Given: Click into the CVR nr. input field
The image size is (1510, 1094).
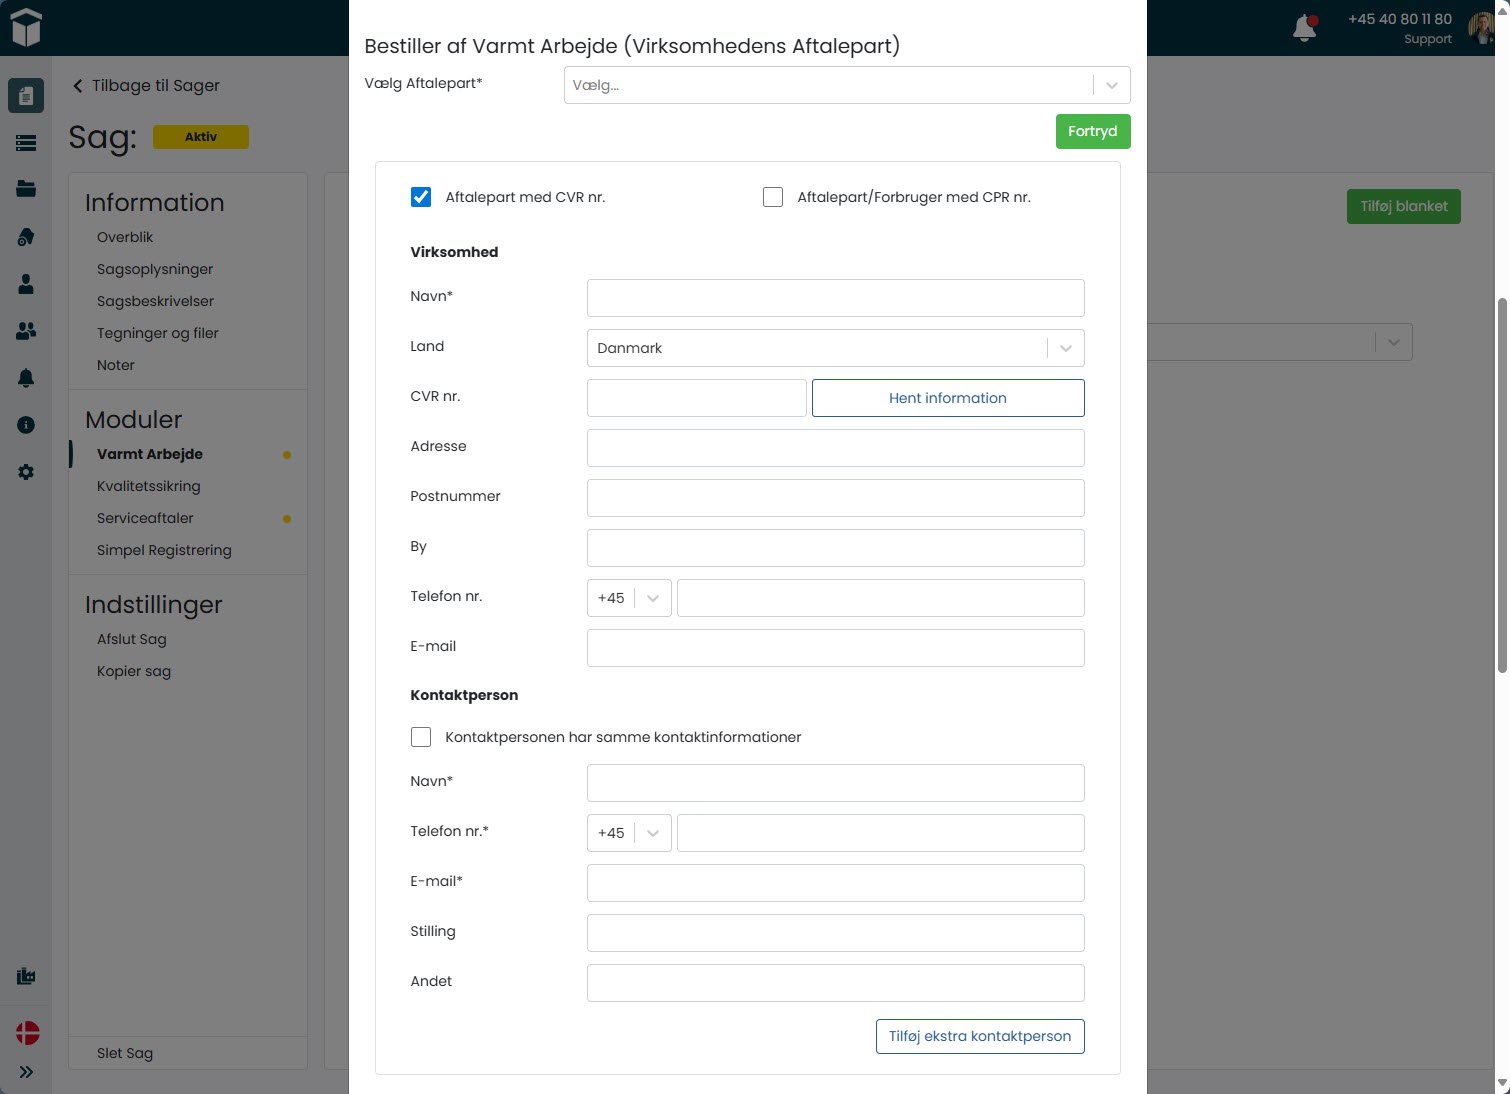Looking at the screenshot, I should (x=696, y=398).
